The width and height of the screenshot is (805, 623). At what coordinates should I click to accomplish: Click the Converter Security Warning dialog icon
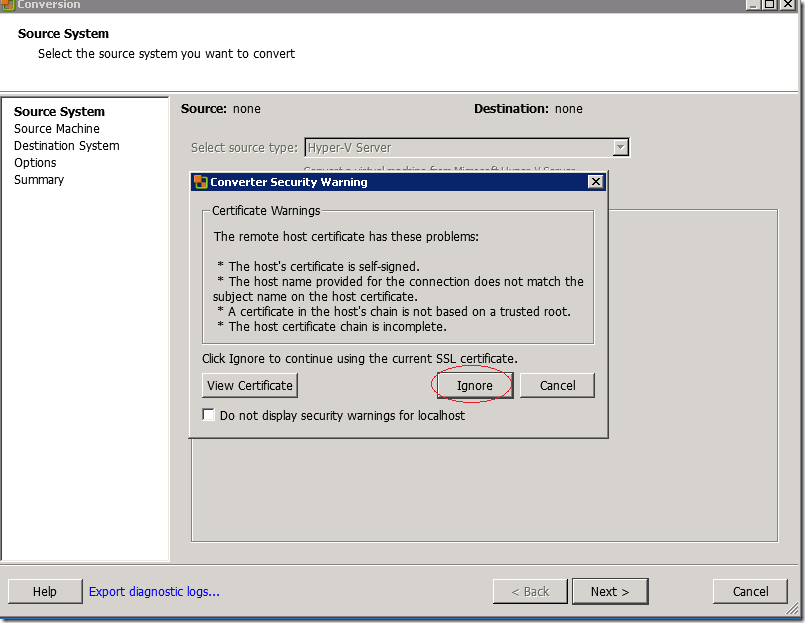coord(200,182)
